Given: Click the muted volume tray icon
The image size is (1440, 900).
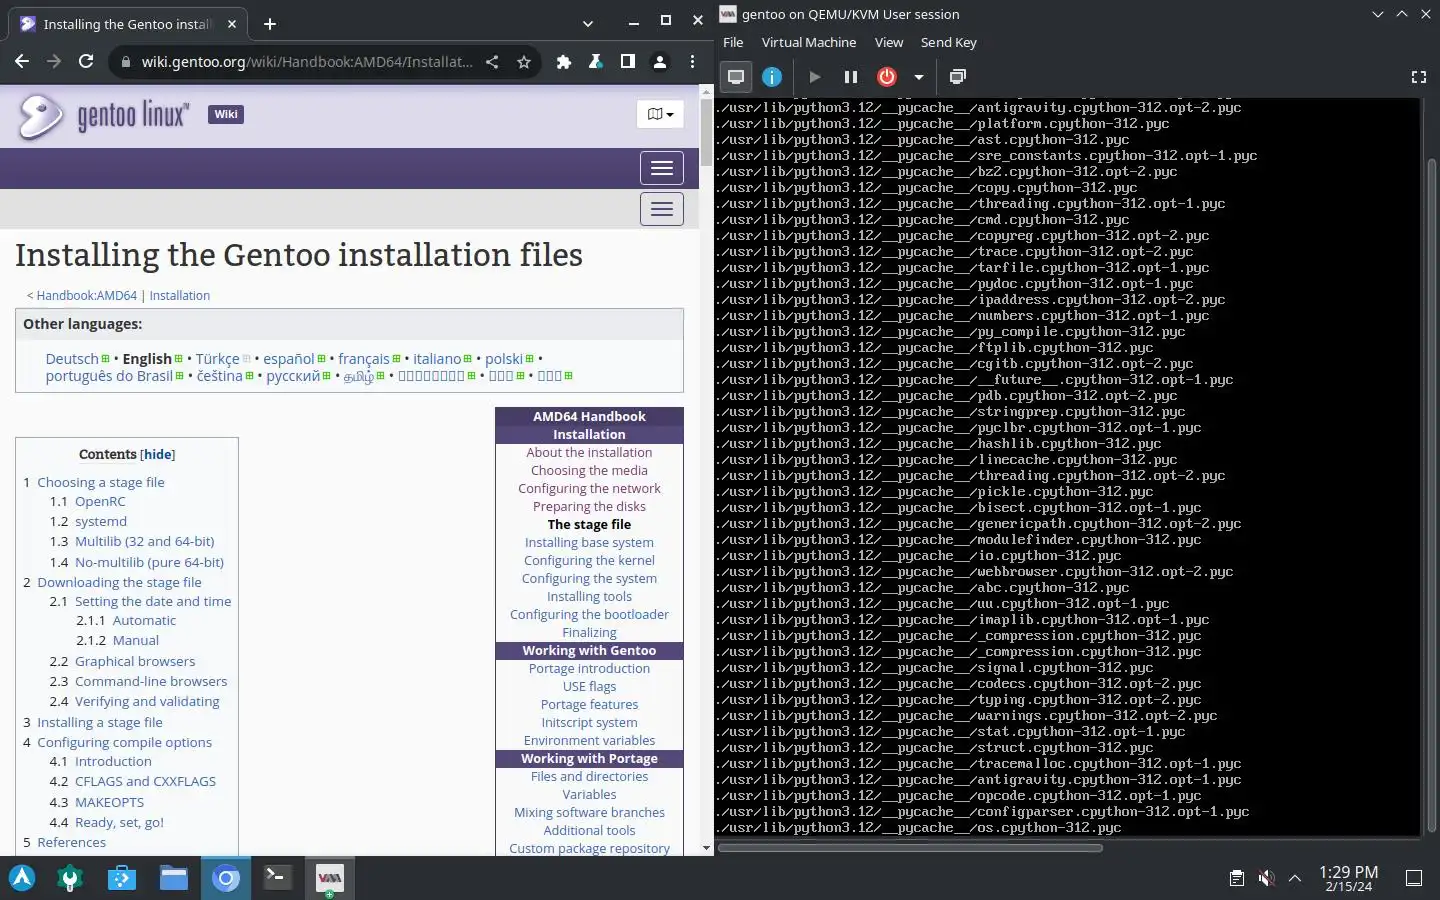Looking at the screenshot, I should (x=1266, y=878).
